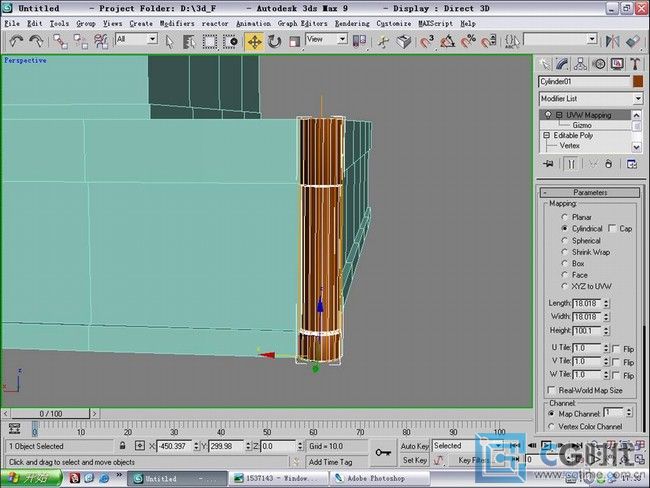650x488 pixels.
Task: Toggle Percent Snap icon
Action: [468, 41]
